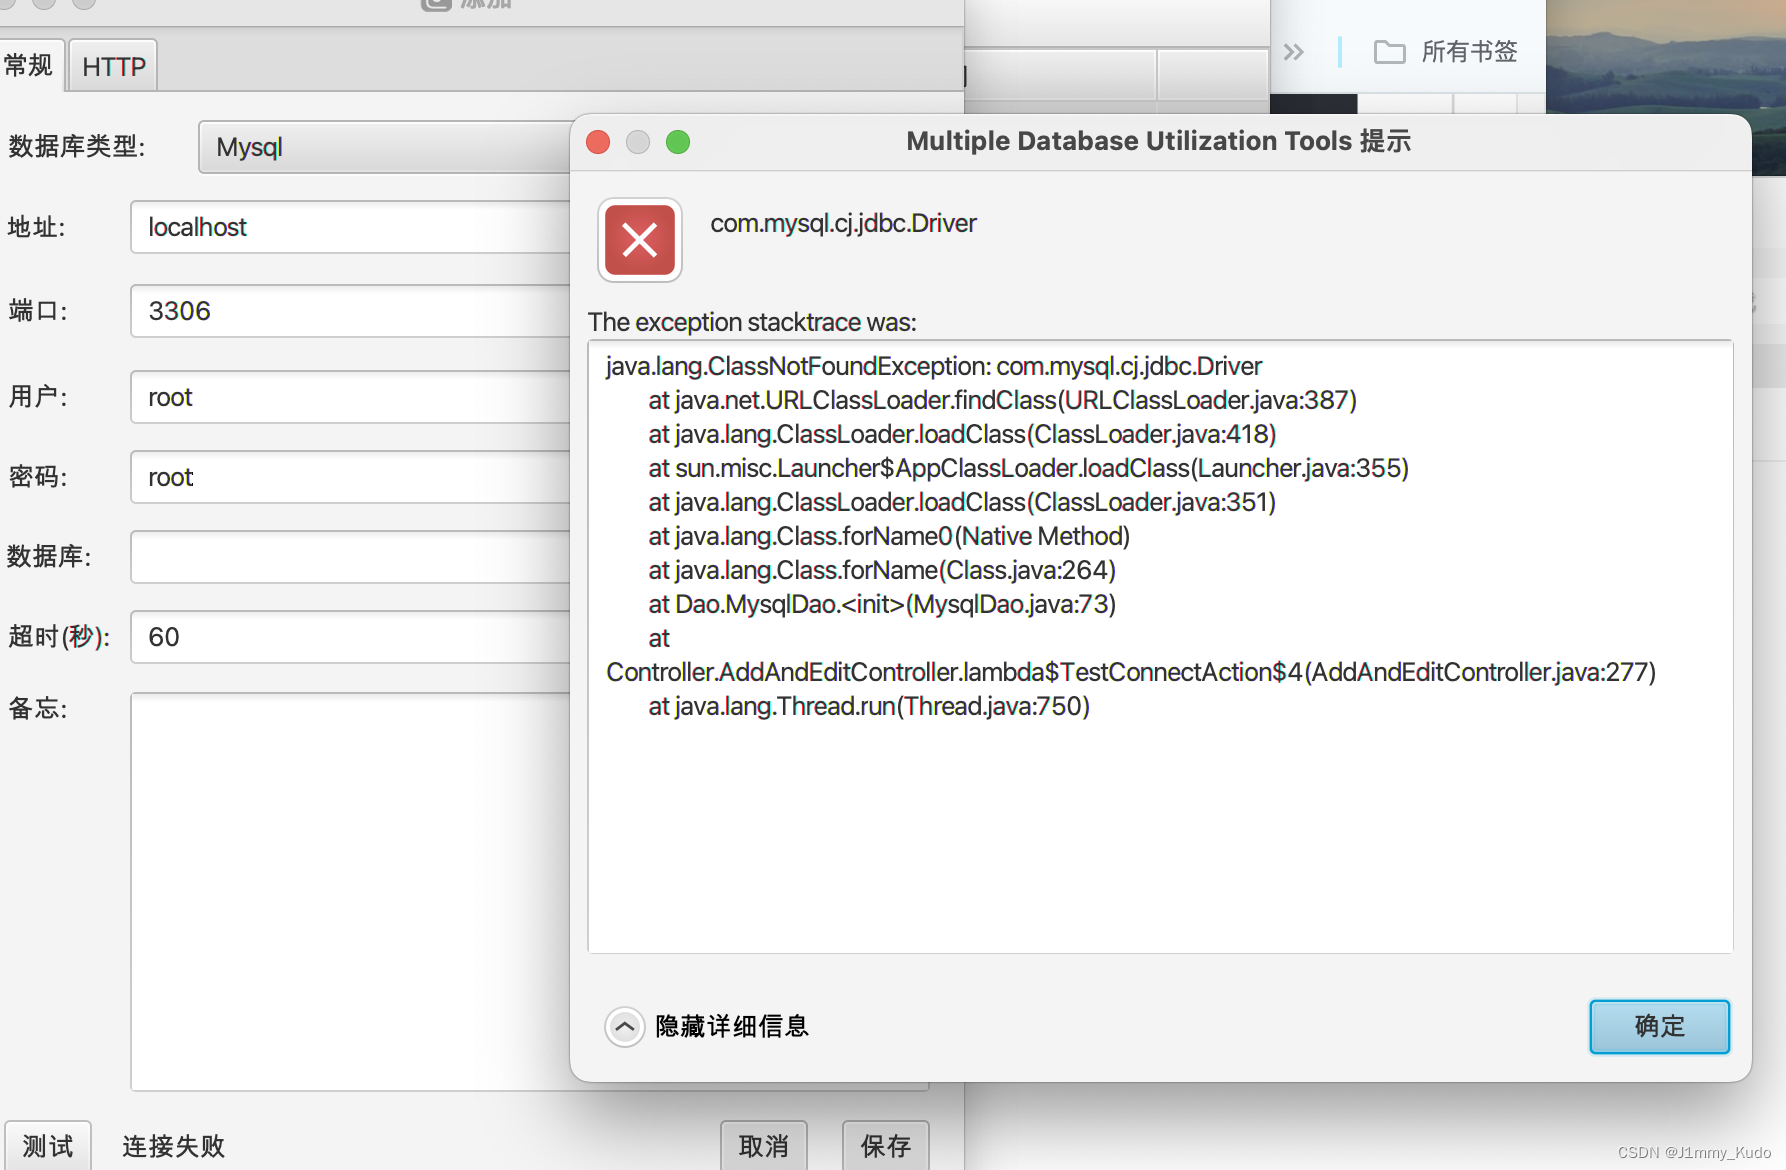
Task: Click the 取消 cancel button
Action: [x=763, y=1145]
